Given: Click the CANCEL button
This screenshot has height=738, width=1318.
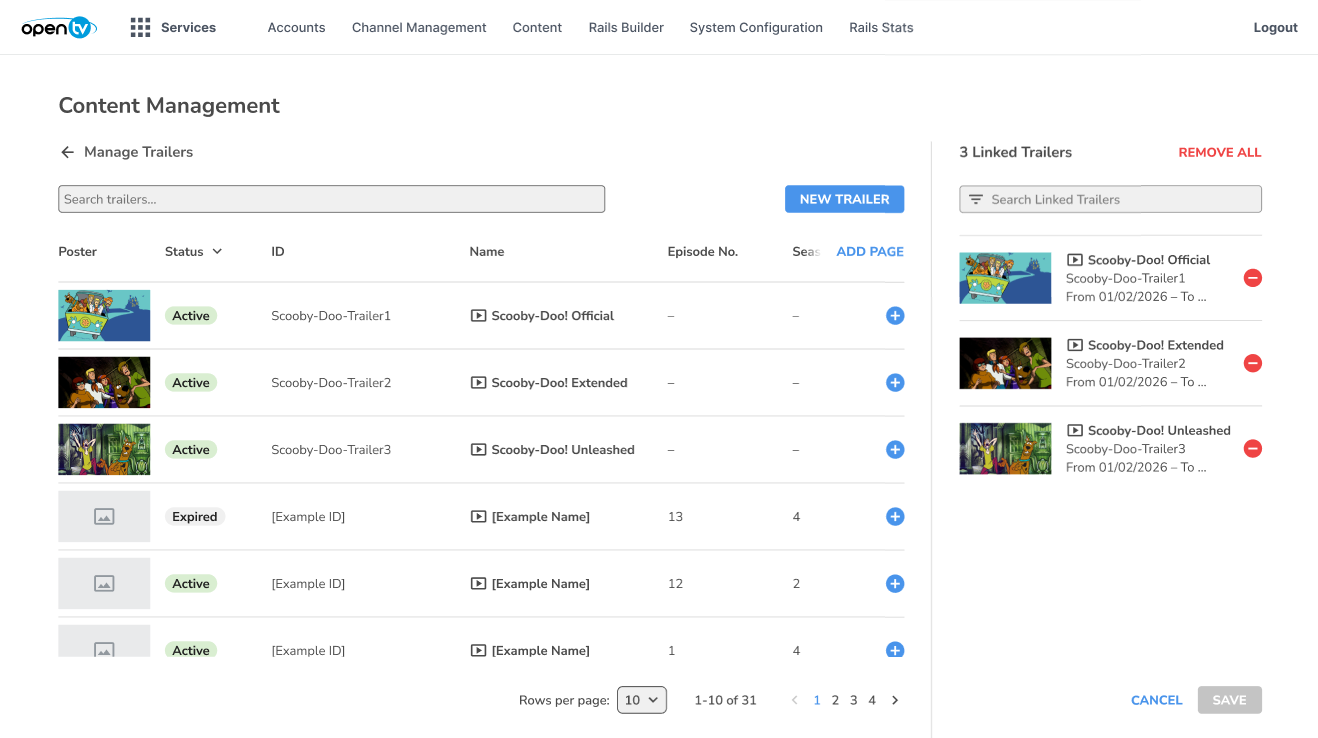Looking at the screenshot, I should [1157, 700].
